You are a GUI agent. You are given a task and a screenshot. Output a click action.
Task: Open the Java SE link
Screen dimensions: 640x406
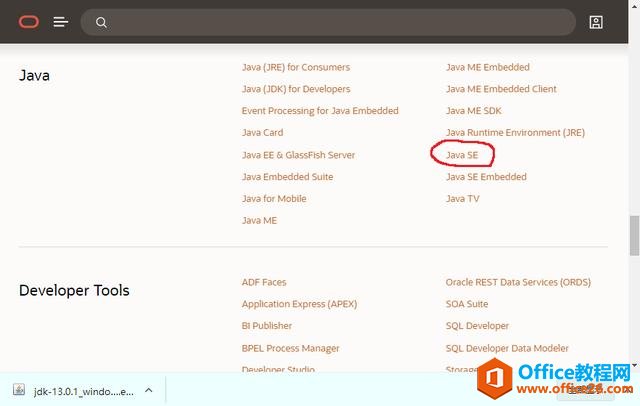[462, 155]
